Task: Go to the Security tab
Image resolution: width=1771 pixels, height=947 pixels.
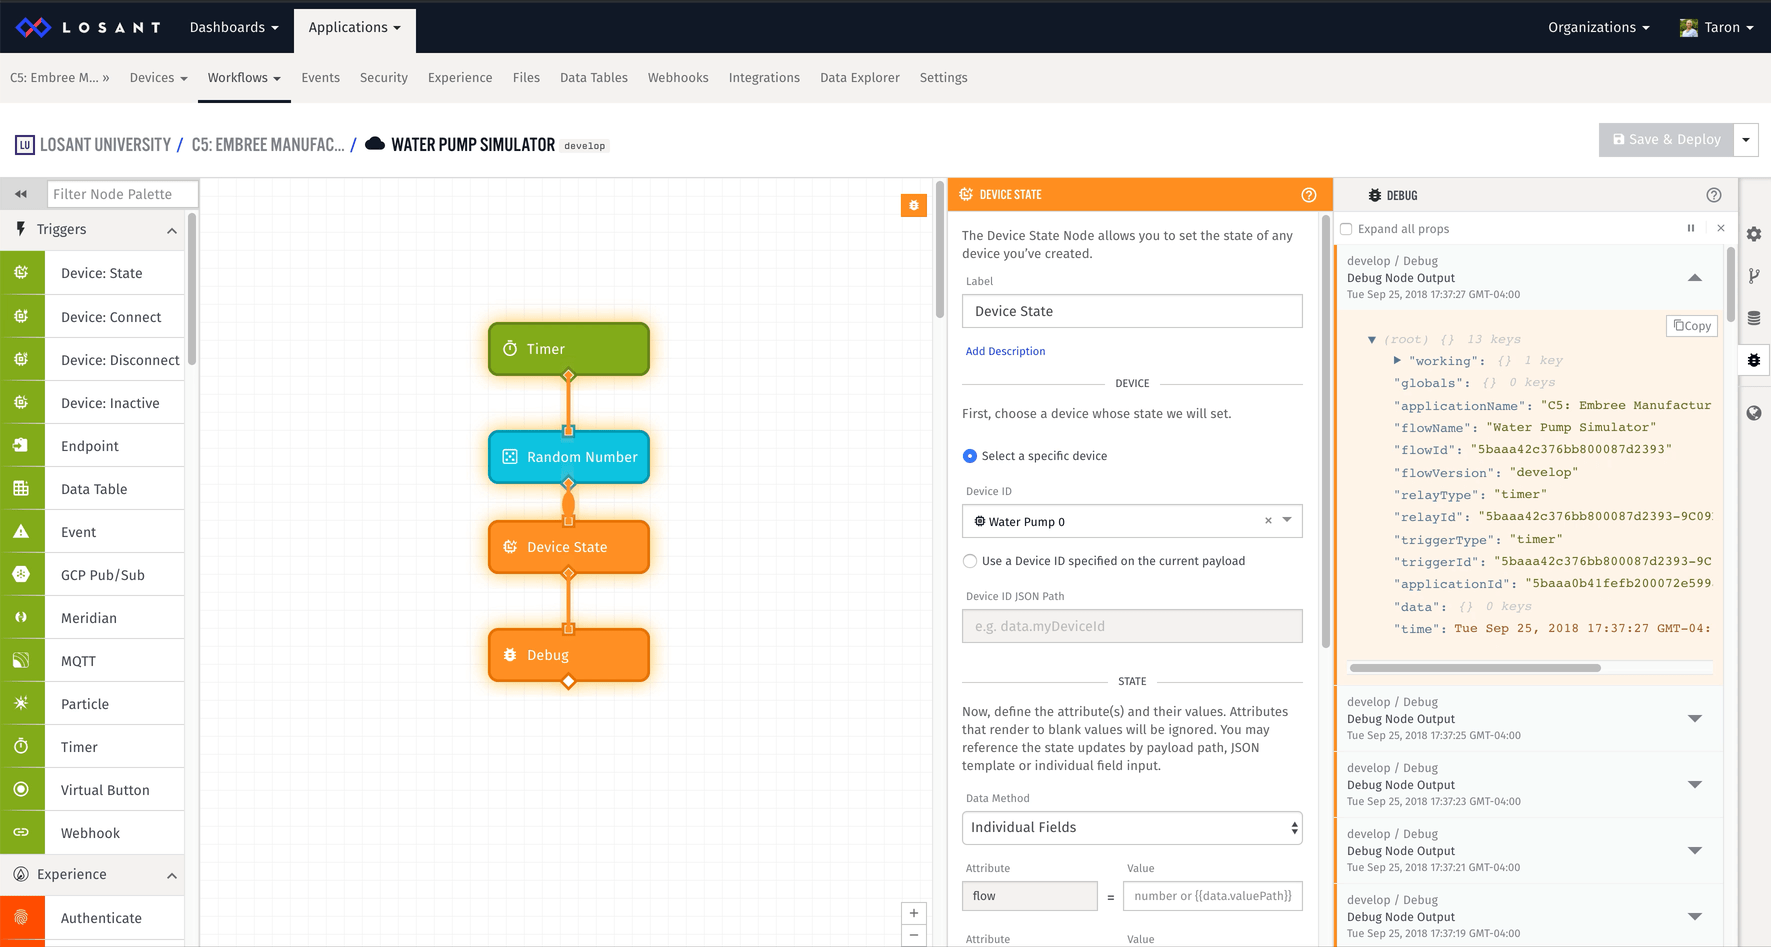Action: (x=384, y=77)
